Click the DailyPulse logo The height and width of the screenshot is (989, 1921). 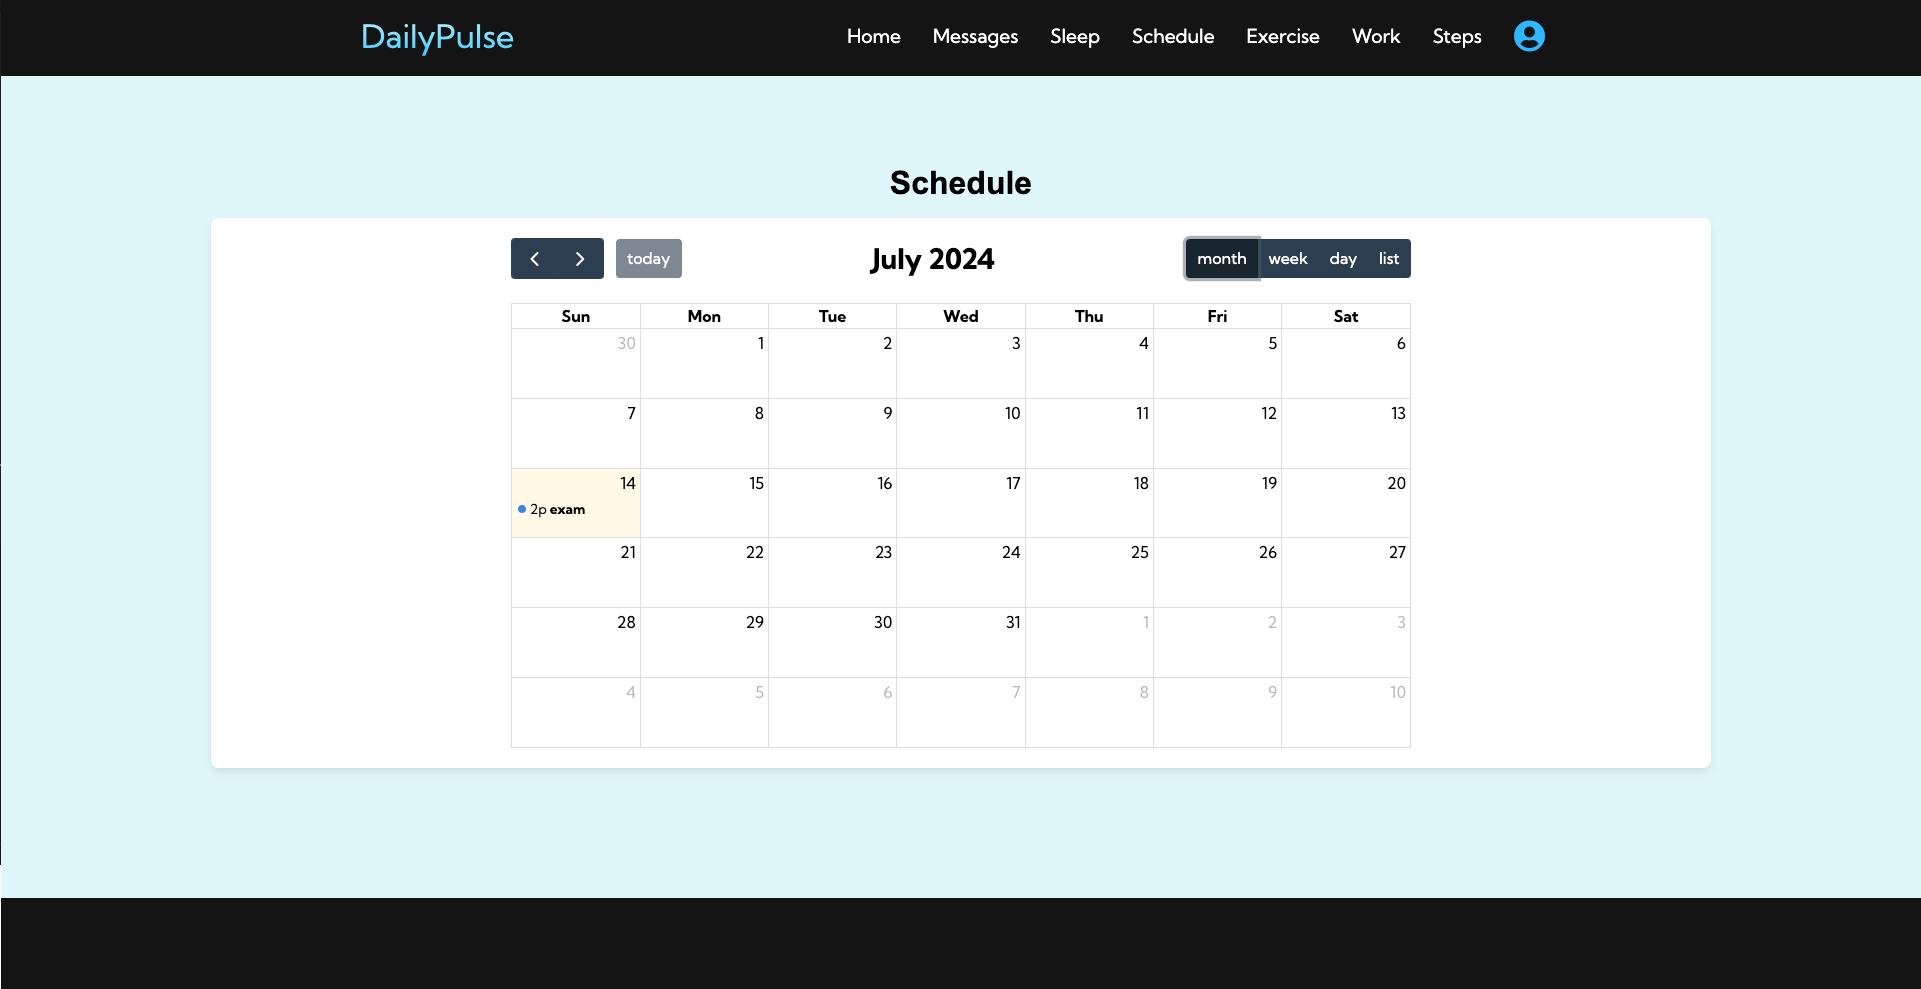pyautogui.click(x=437, y=37)
